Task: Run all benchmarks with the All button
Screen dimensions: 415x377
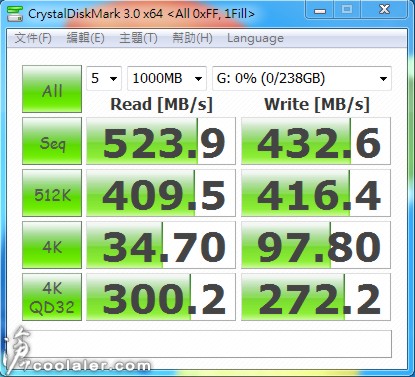Action: point(52,89)
